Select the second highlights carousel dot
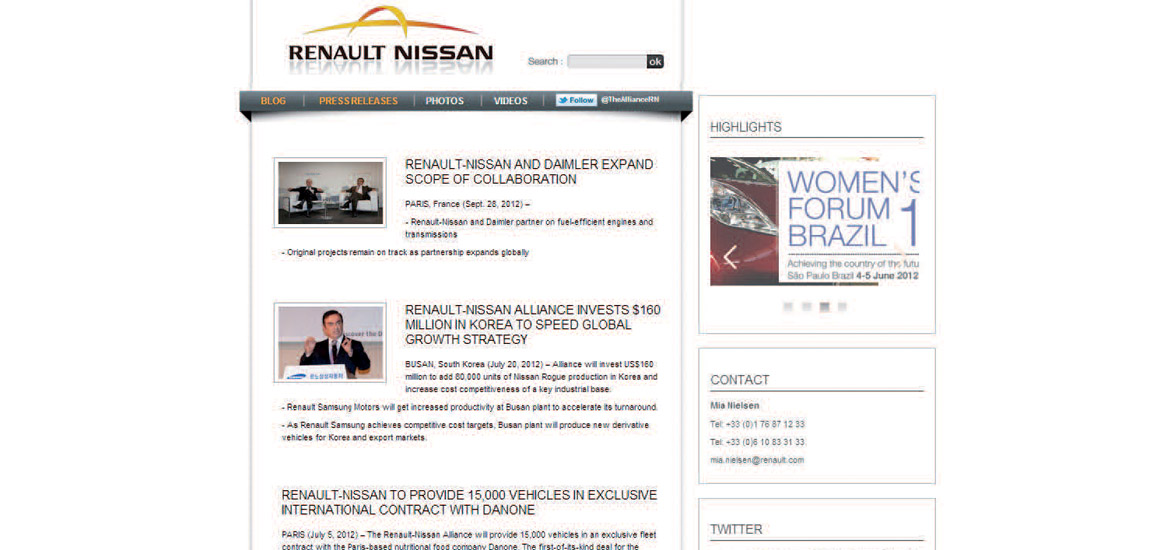 click(806, 307)
